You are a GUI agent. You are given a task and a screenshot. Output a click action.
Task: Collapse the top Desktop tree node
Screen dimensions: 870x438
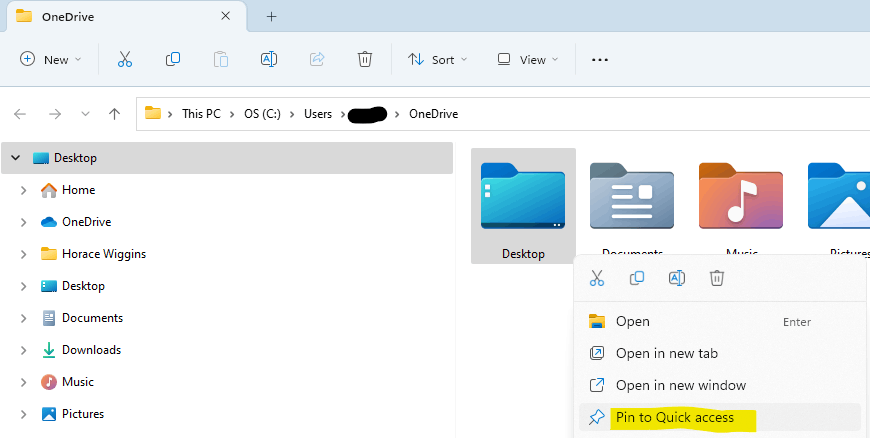pos(16,158)
